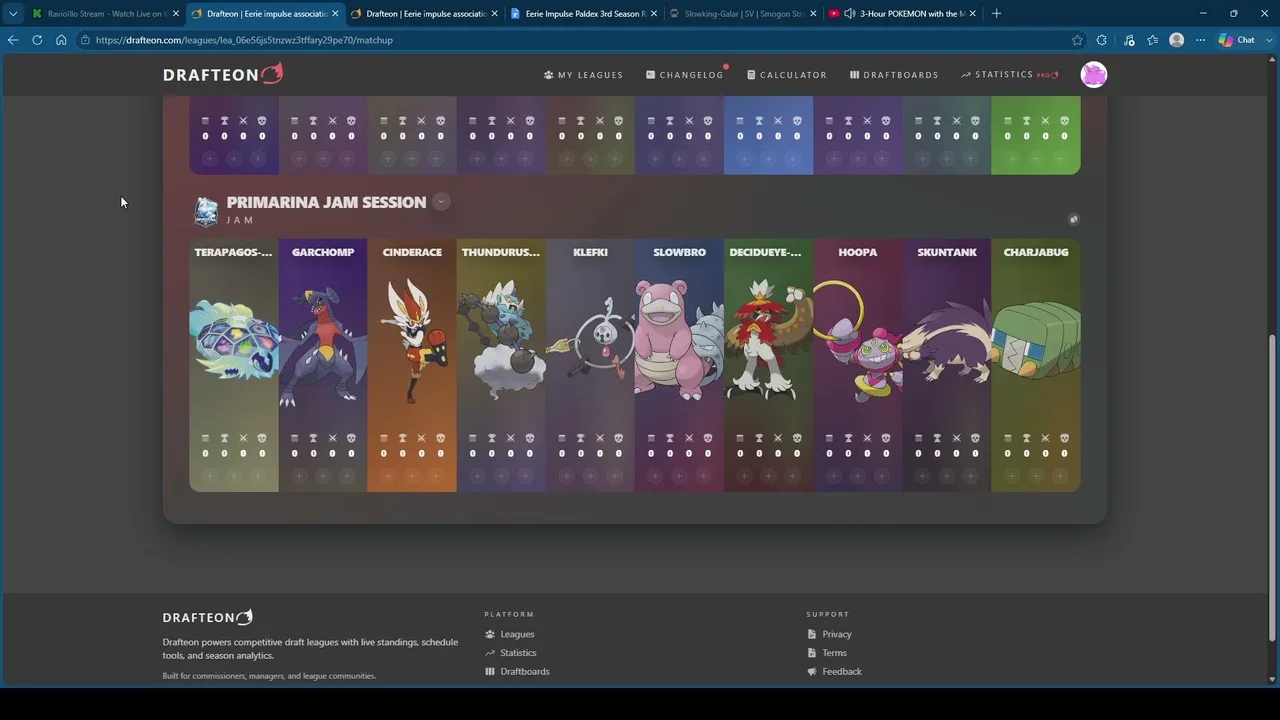
Task: Open the Statistics Pro navigation item
Action: (x=1010, y=75)
